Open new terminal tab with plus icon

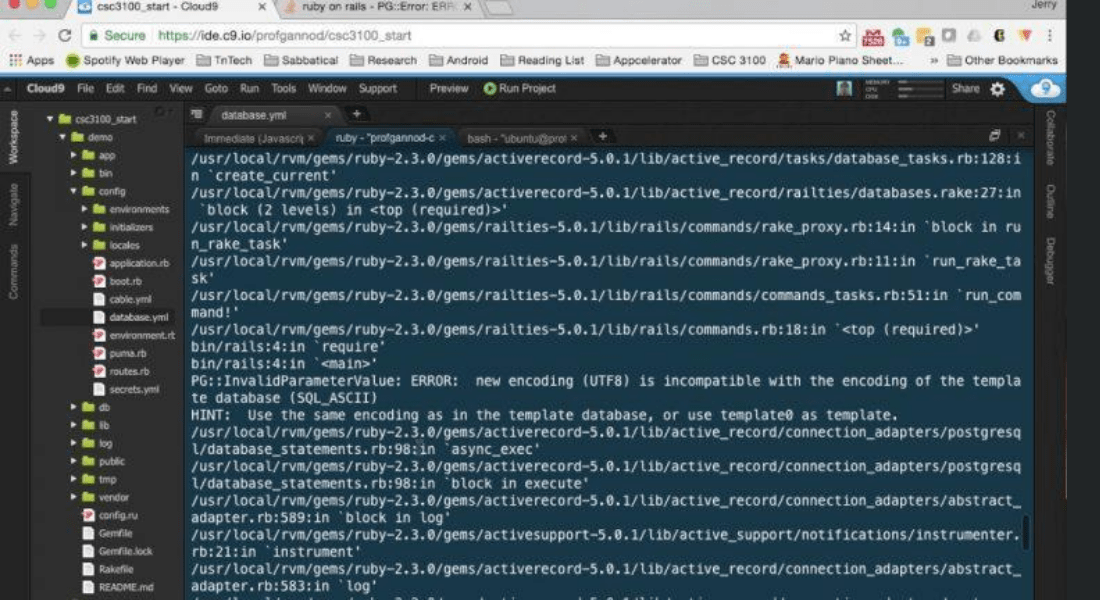[x=602, y=136]
